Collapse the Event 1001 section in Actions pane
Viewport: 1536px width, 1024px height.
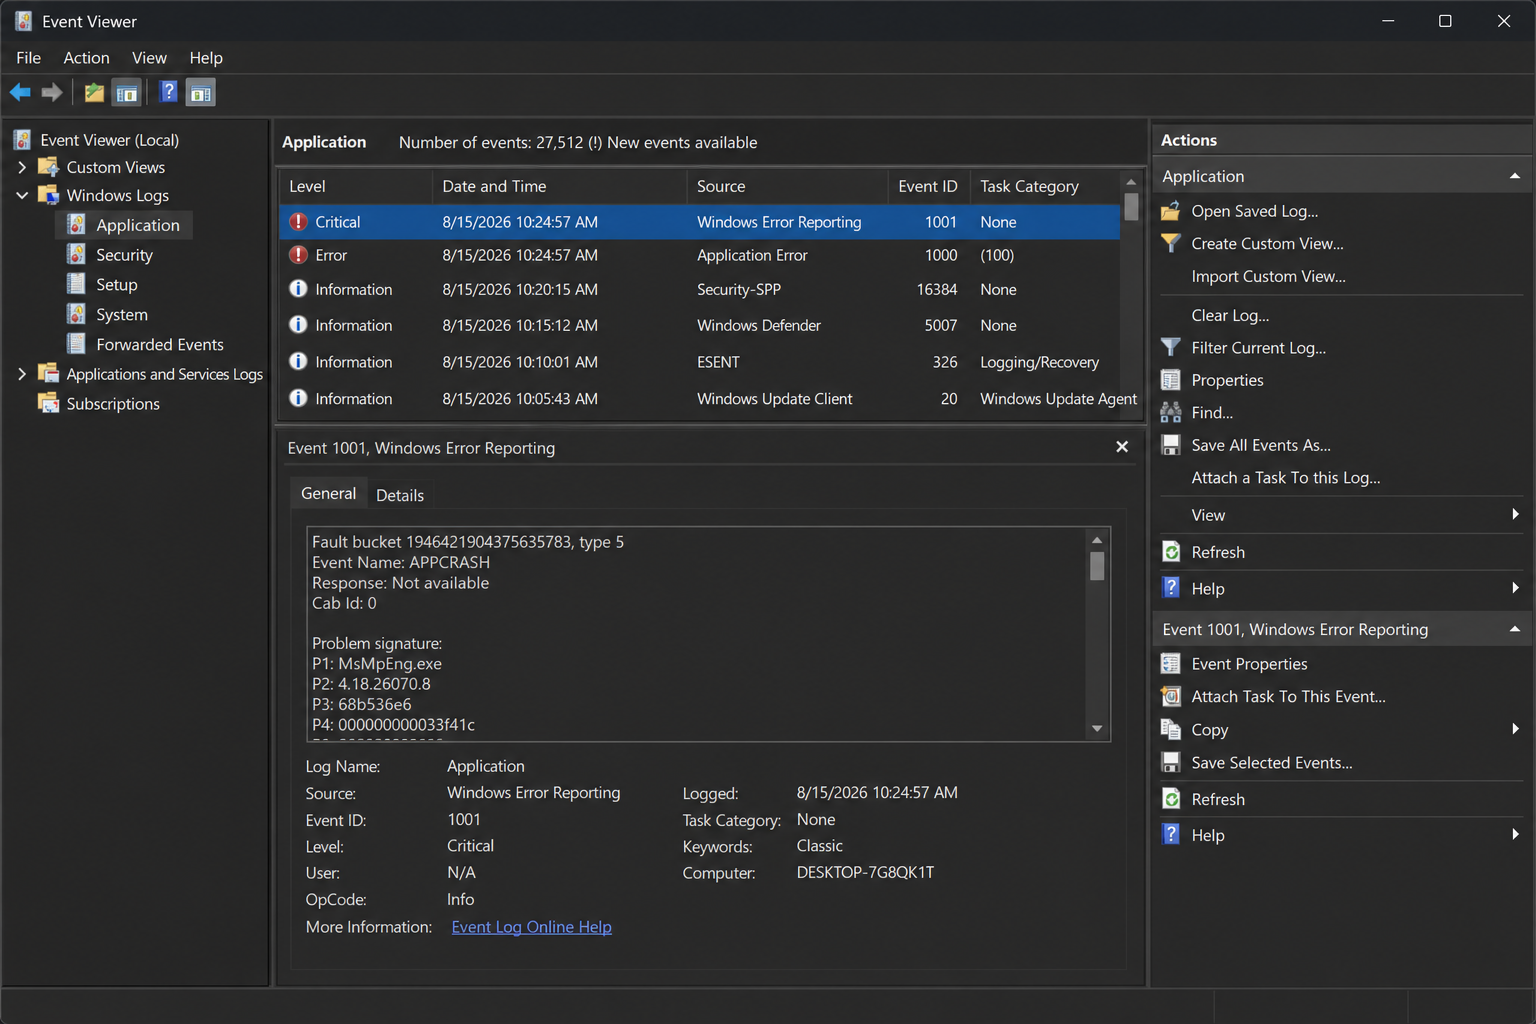coord(1515,629)
